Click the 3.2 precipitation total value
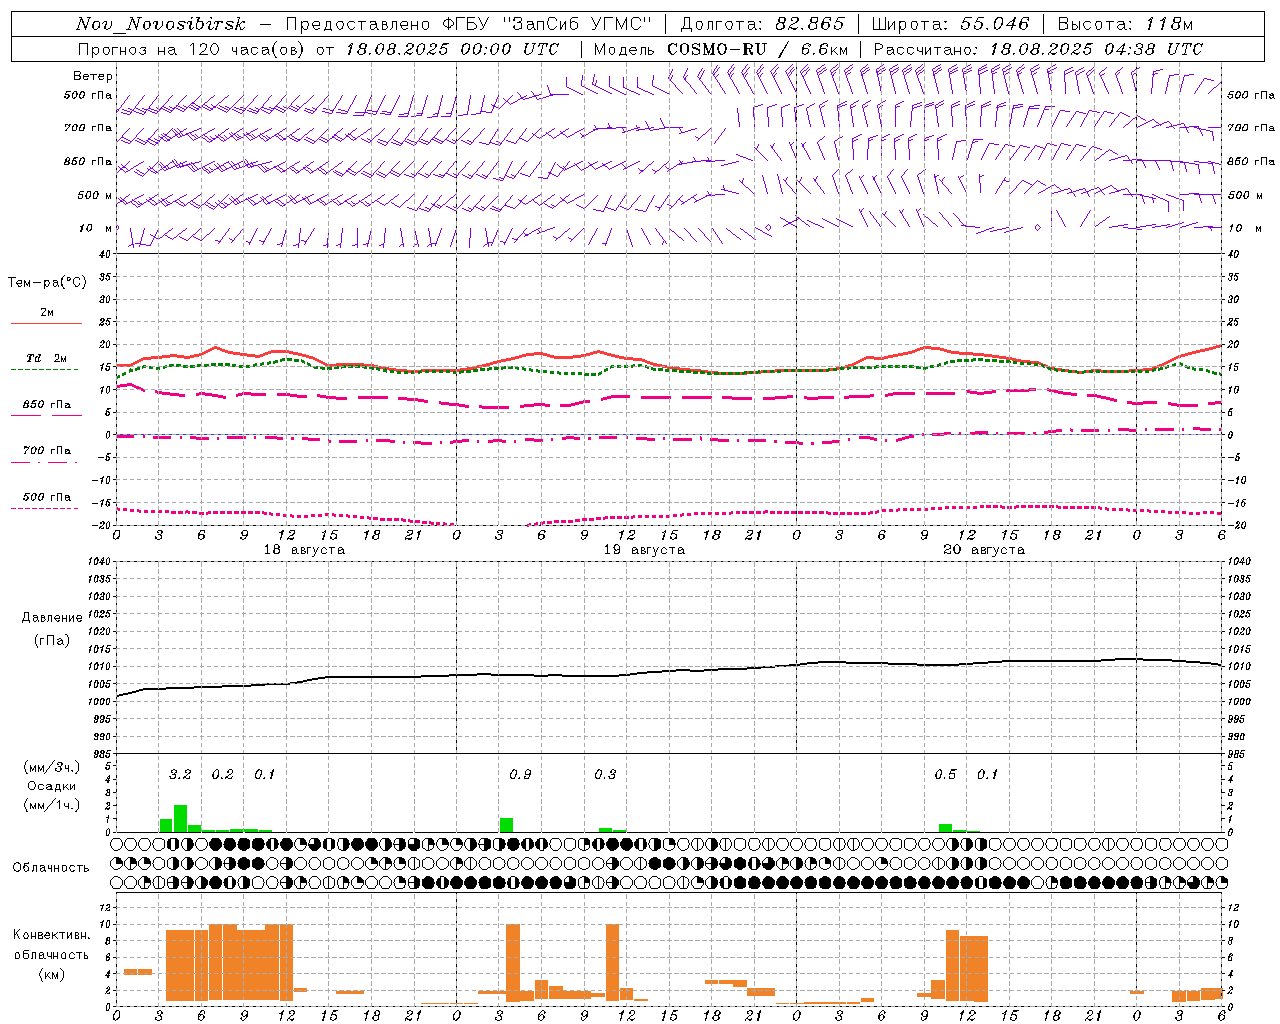Screen dimensions: 1280x1024 (x=180, y=774)
